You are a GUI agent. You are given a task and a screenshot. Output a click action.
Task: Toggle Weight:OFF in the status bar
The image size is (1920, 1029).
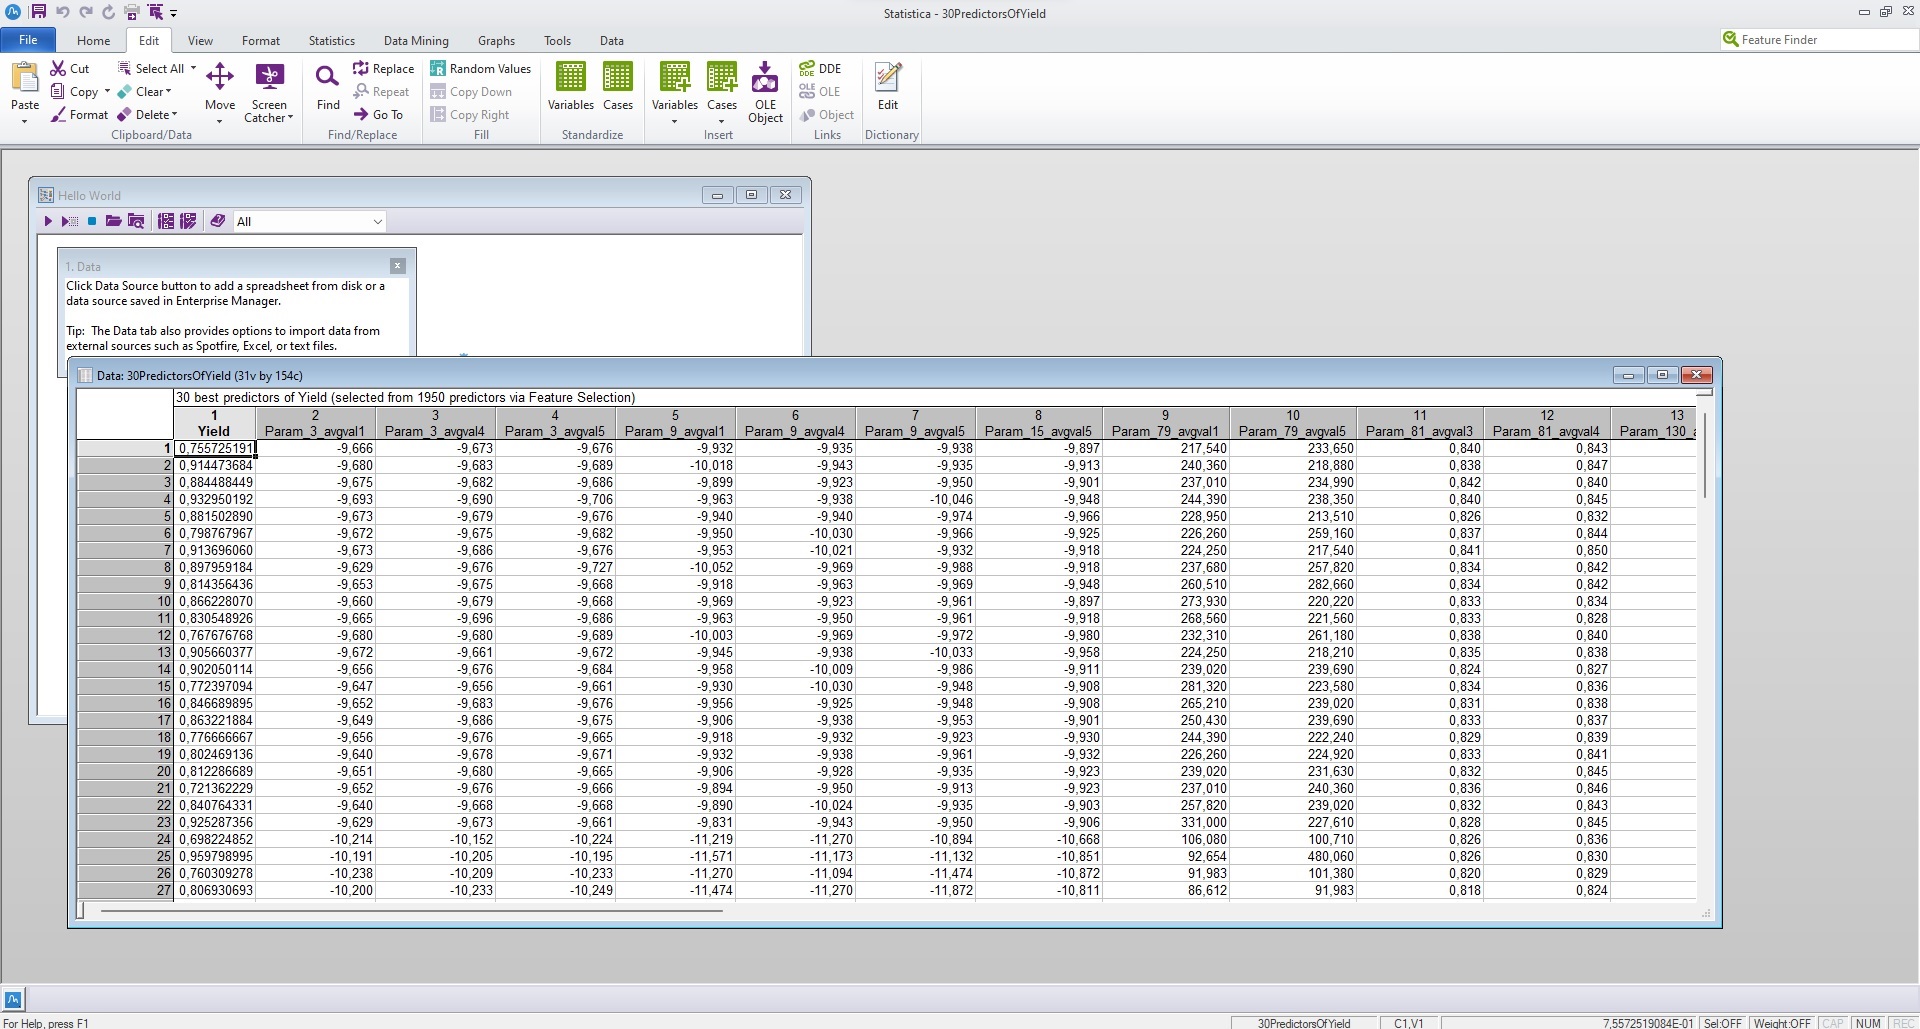pyautogui.click(x=1782, y=1023)
